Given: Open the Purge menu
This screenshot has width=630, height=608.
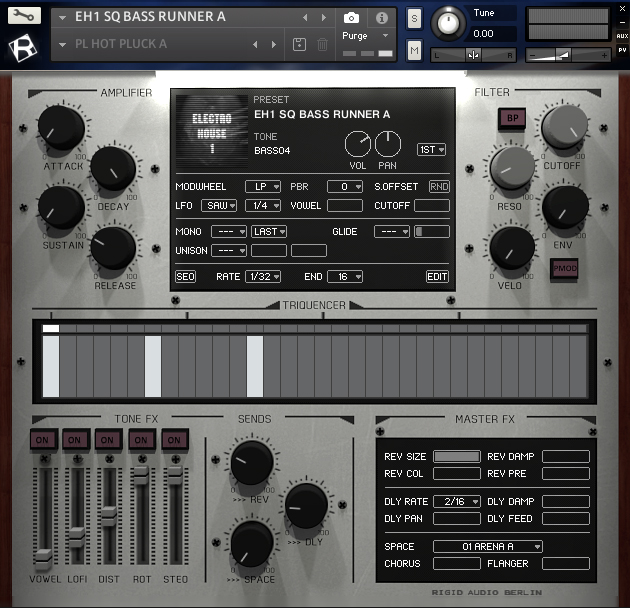Looking at the screenshot, I should (365, 36).
